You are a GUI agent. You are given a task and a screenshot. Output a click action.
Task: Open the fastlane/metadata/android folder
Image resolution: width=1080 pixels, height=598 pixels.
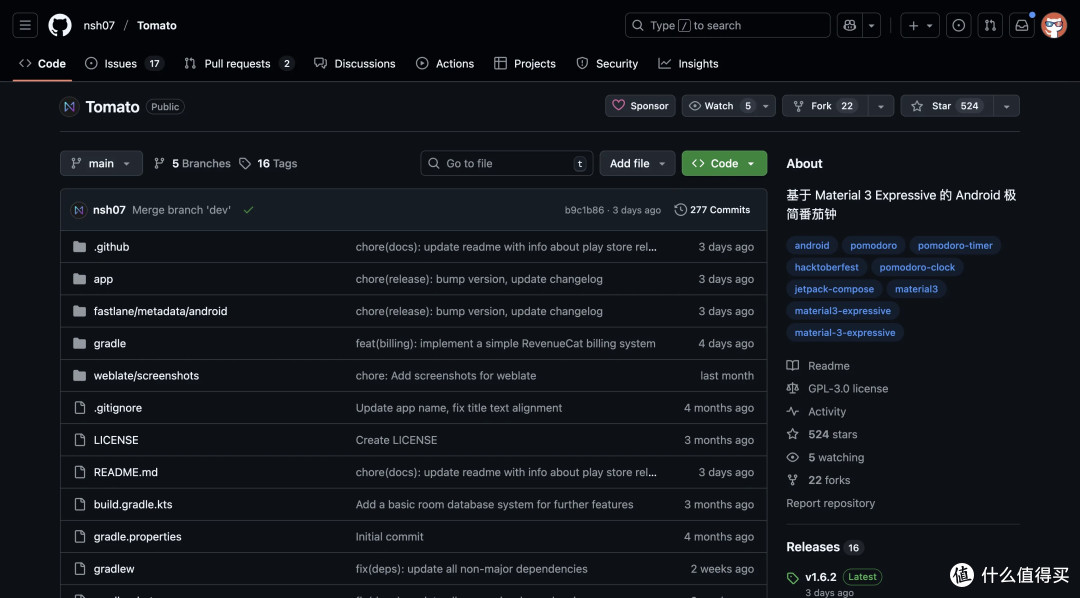click(x=160, y=311)
